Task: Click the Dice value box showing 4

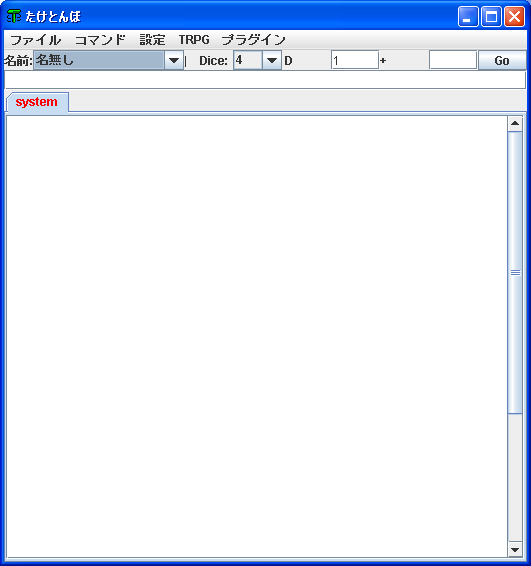Action: [x=248, y=60]
